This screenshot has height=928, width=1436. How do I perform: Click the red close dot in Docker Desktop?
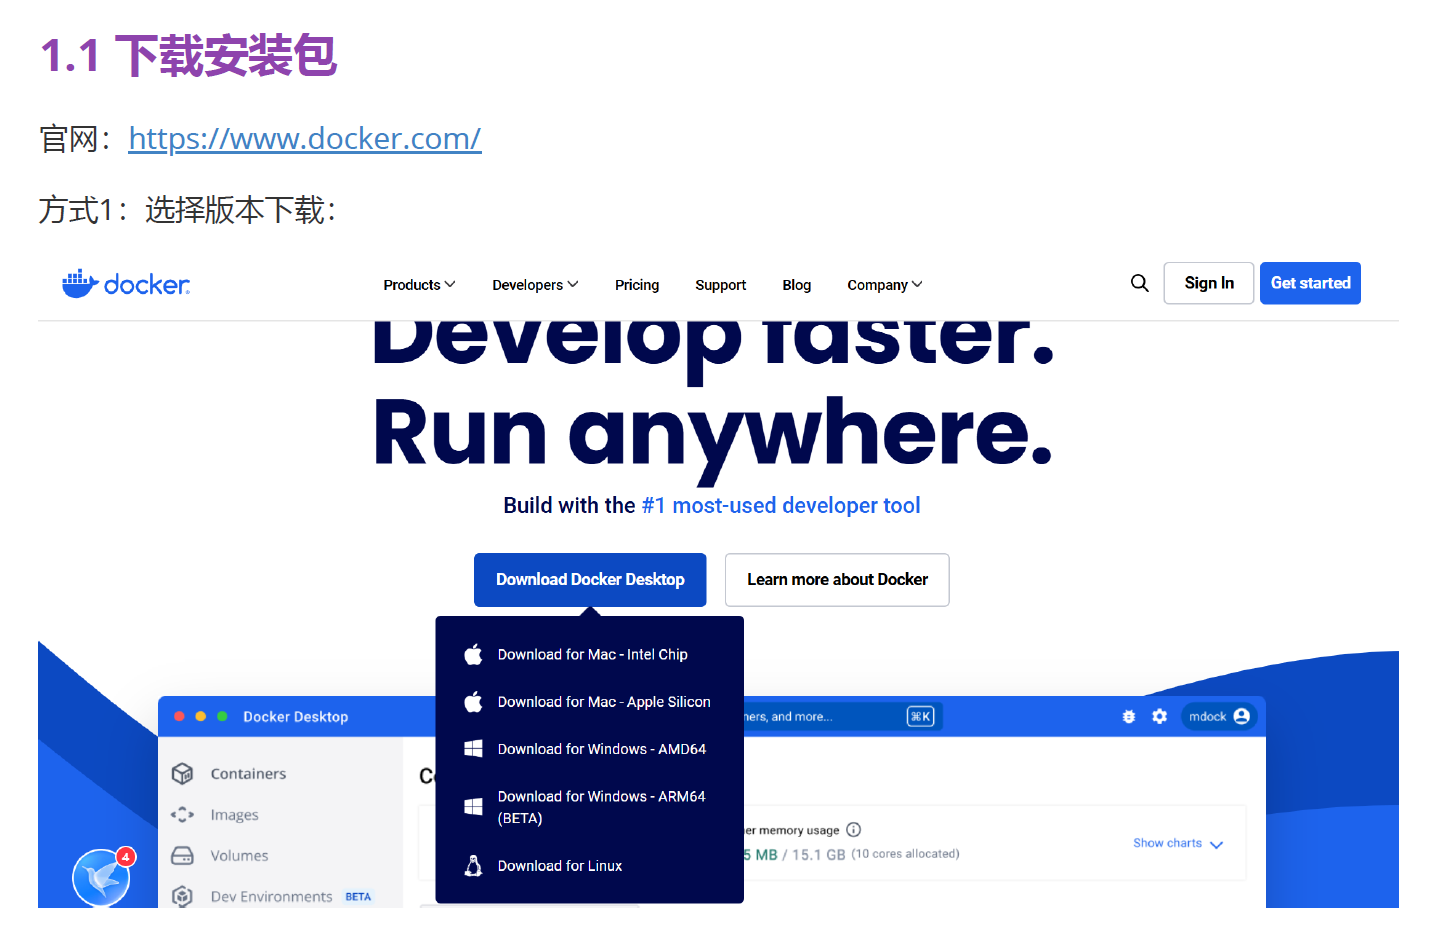179,716
